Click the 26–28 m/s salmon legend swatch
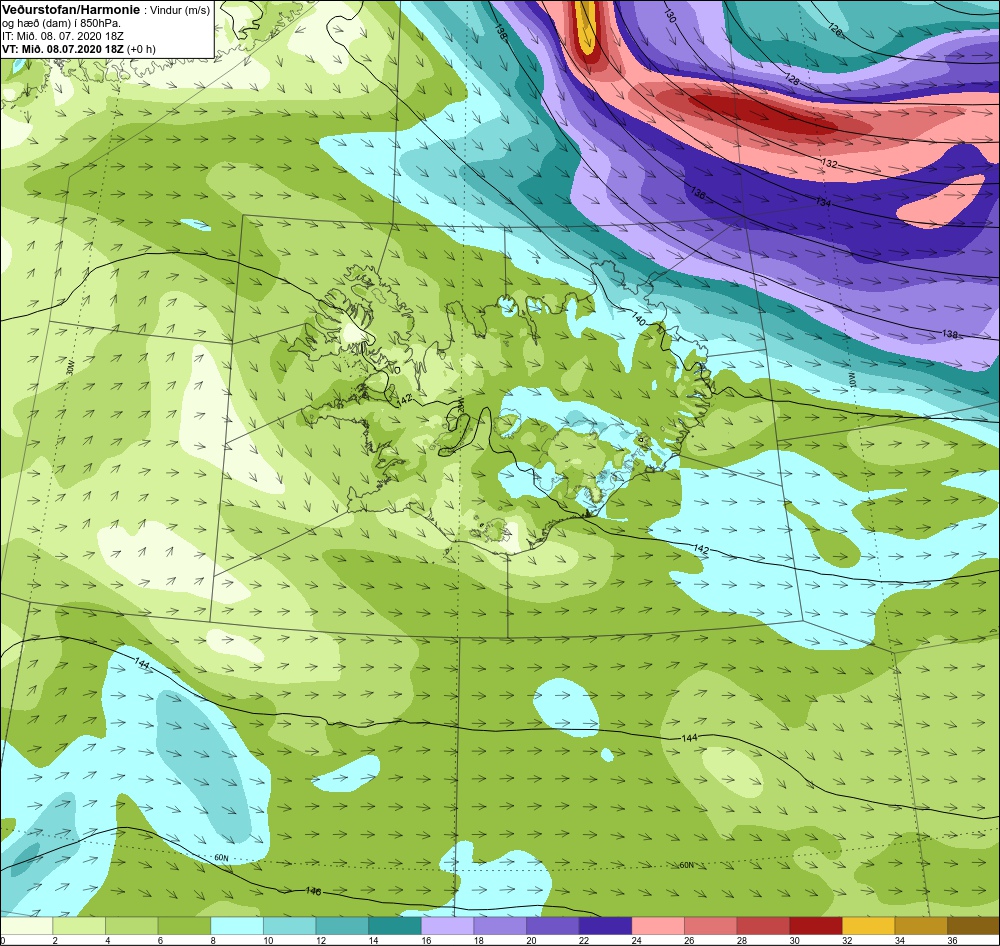Viewport: 1000px width, 946px height. coord(710,925)
